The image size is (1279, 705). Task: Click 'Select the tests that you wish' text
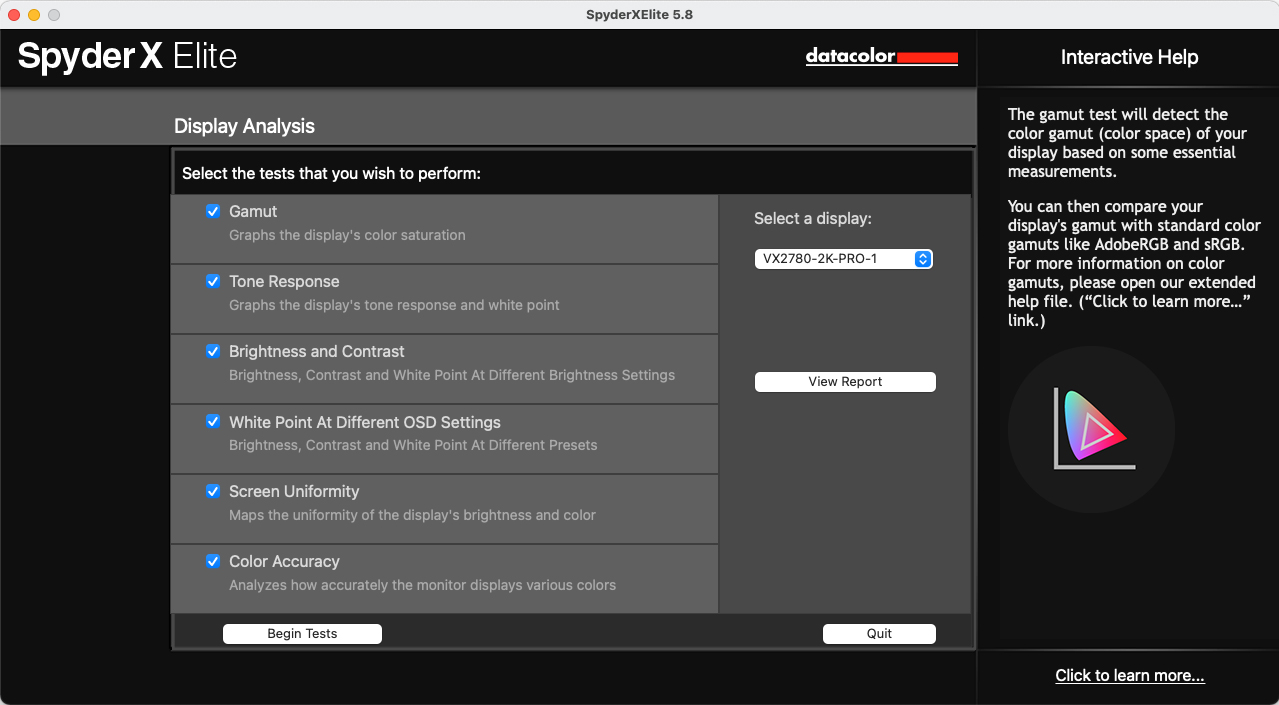click(x=331, y=174)
